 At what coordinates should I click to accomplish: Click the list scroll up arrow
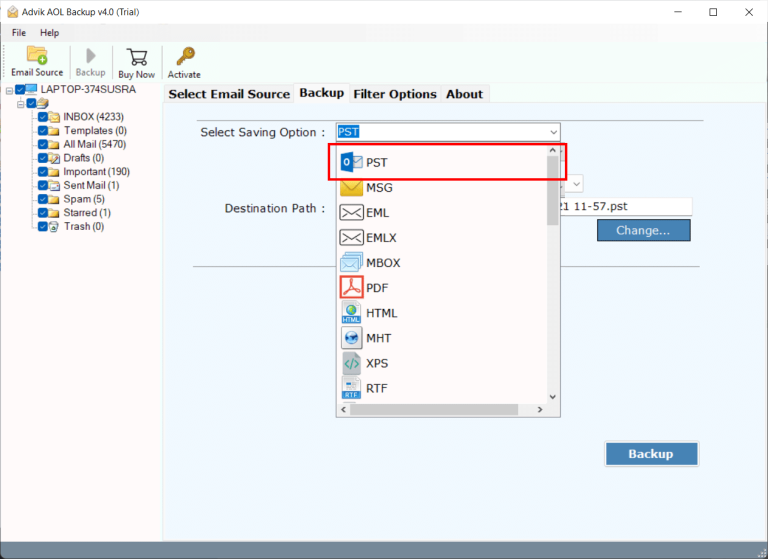tap(553, 150)
